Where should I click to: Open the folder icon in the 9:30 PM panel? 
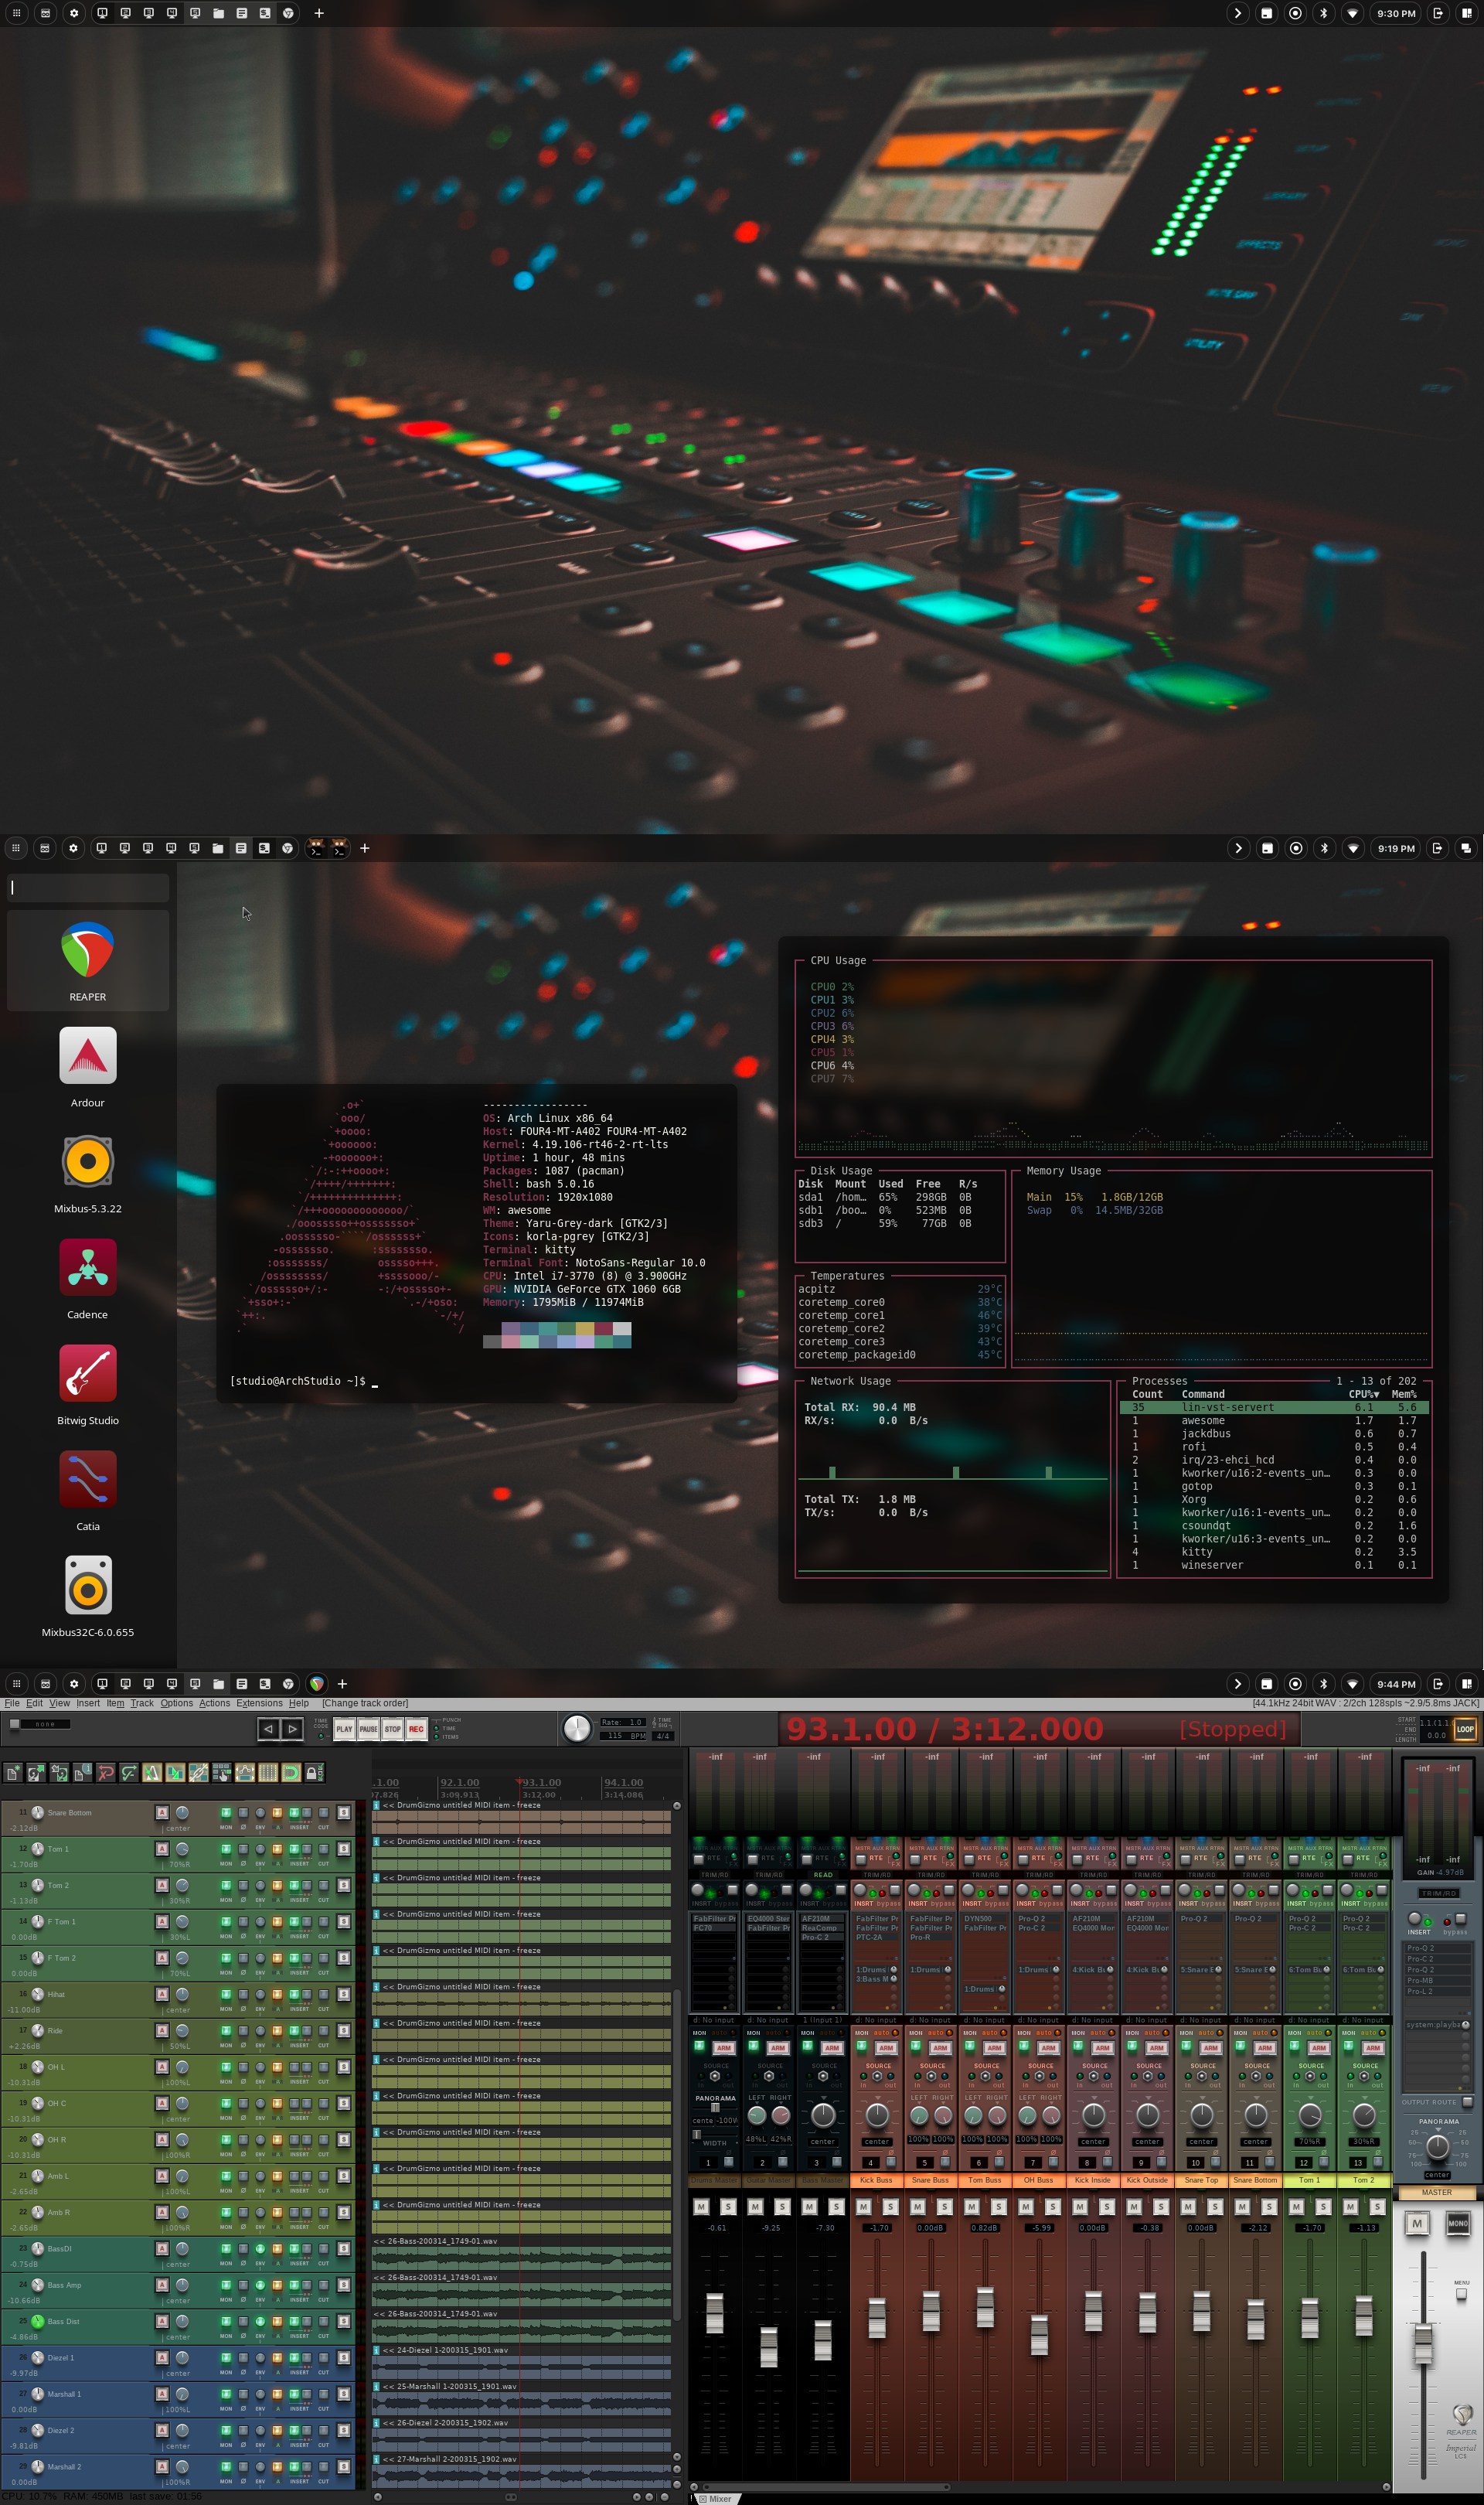[218, 13]
